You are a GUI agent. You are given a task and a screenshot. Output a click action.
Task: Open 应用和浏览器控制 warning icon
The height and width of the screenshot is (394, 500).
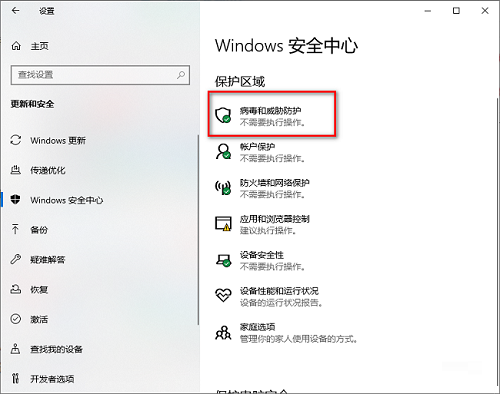223,224
